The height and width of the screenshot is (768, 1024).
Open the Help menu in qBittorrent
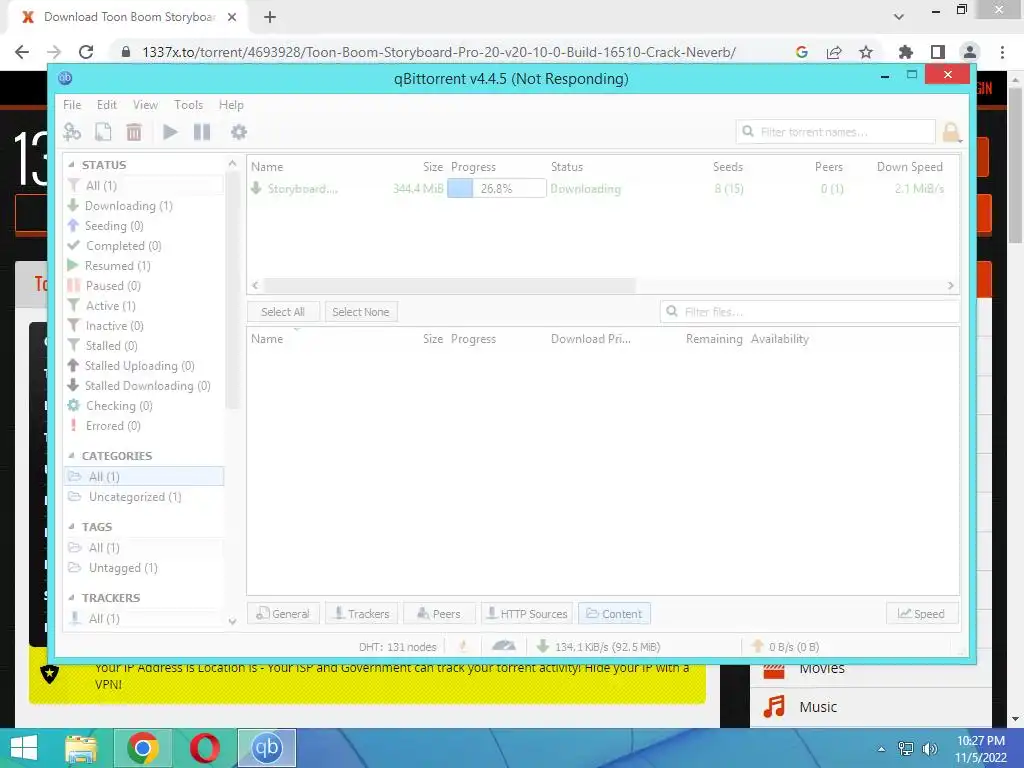coord(231,104)
